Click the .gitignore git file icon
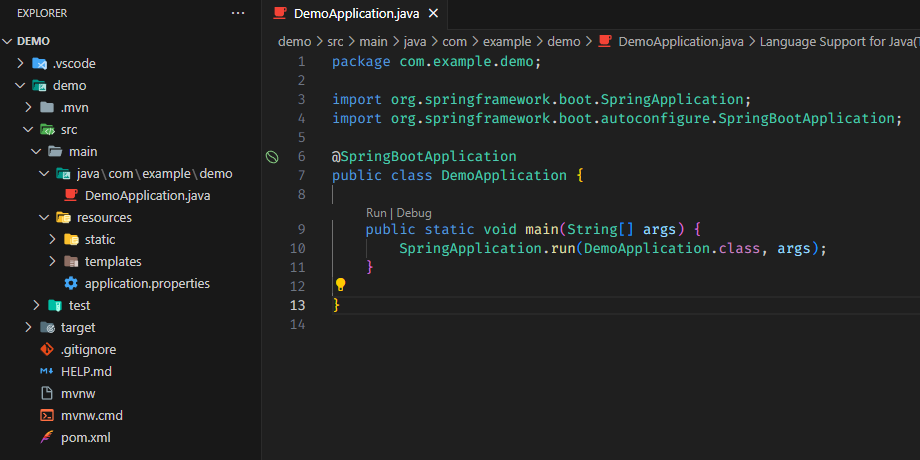920x460 pixels. click(46, 349)
